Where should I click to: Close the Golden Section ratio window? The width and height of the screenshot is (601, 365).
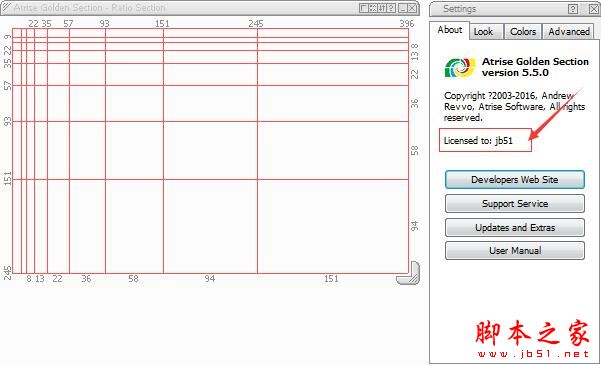tap(412, 8)
